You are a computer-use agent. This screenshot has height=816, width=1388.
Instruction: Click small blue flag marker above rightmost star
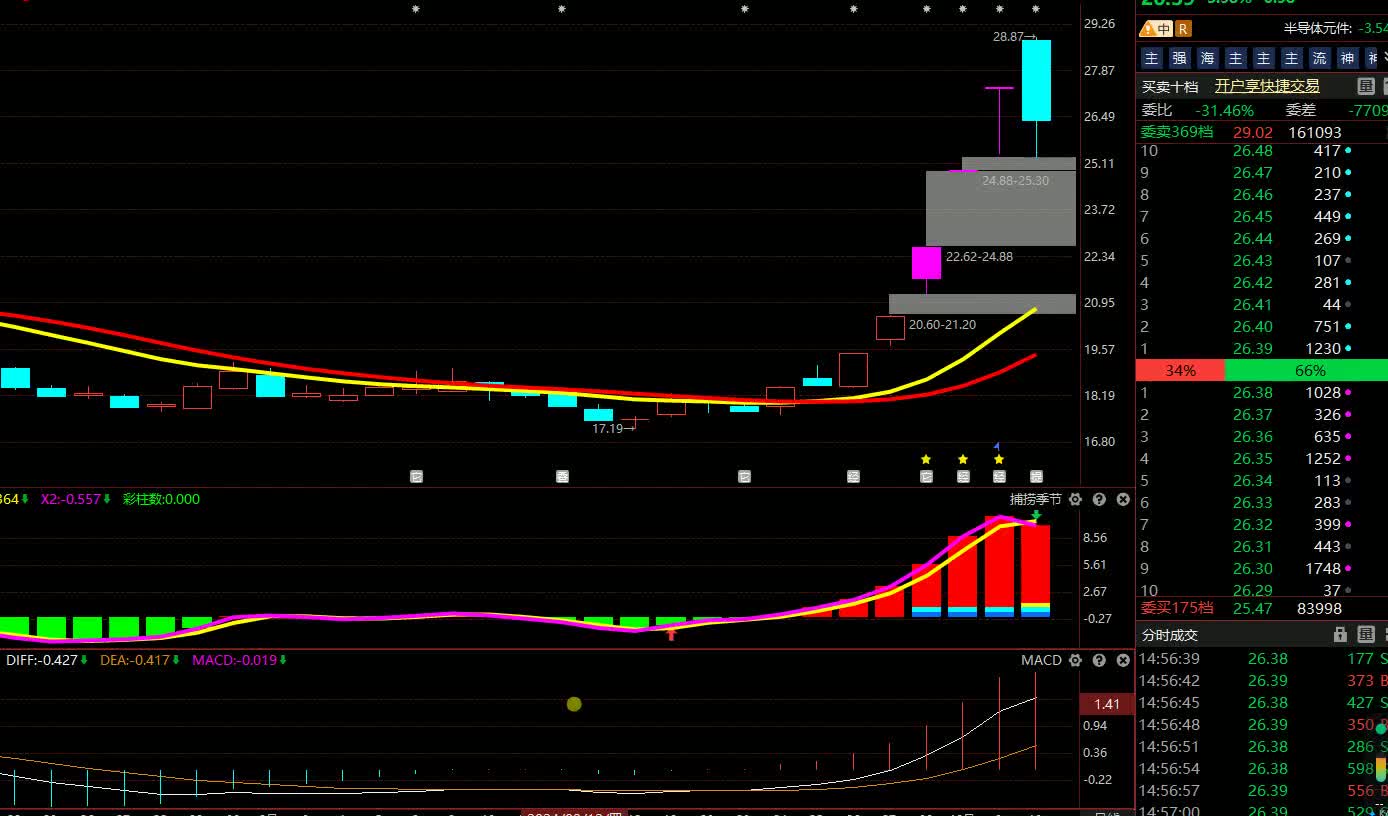997,446
